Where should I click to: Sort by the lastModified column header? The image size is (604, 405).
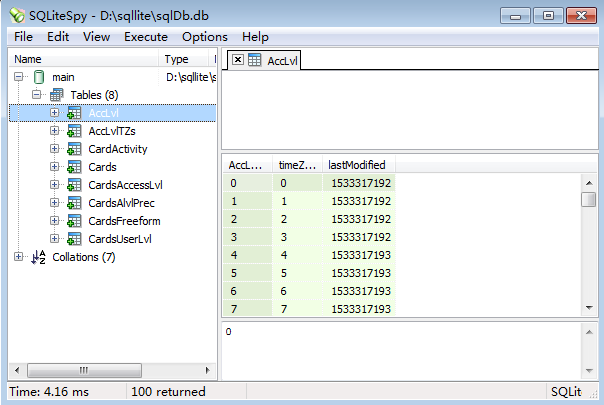[x=359, y=165]
